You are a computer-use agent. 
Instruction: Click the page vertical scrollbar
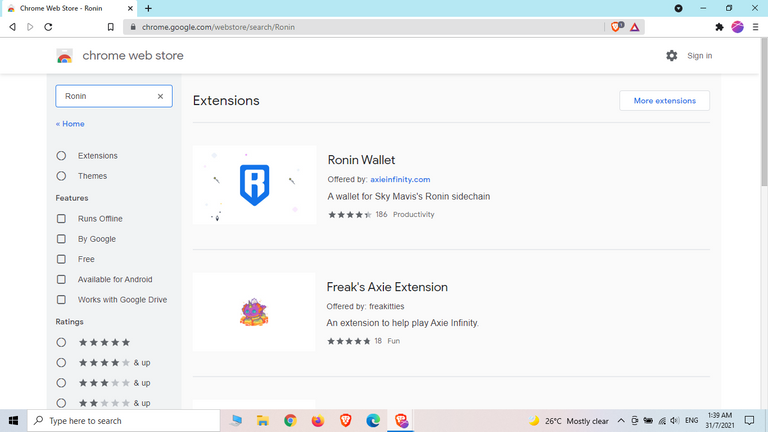click(x=764, y=113)
